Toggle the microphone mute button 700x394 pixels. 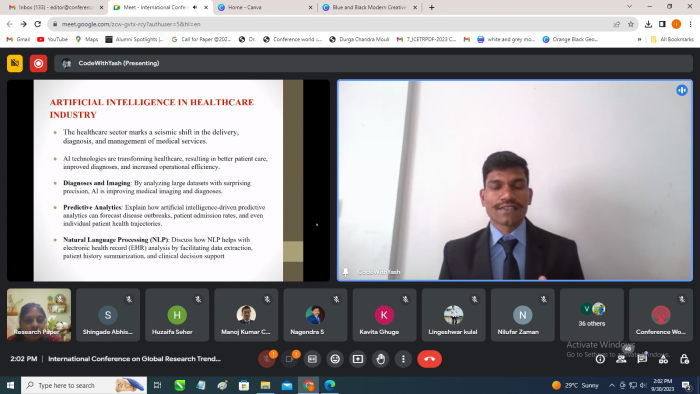pos(267,359)
